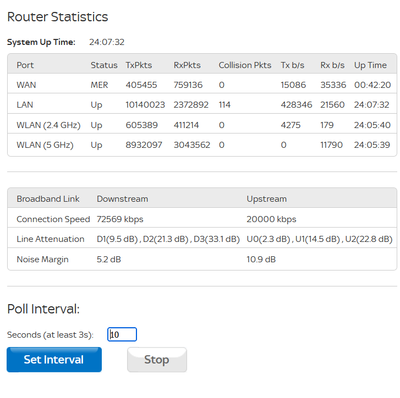Click LAN Tx b/s value 428346
400x398 pixels.
(x=296, y=105)
